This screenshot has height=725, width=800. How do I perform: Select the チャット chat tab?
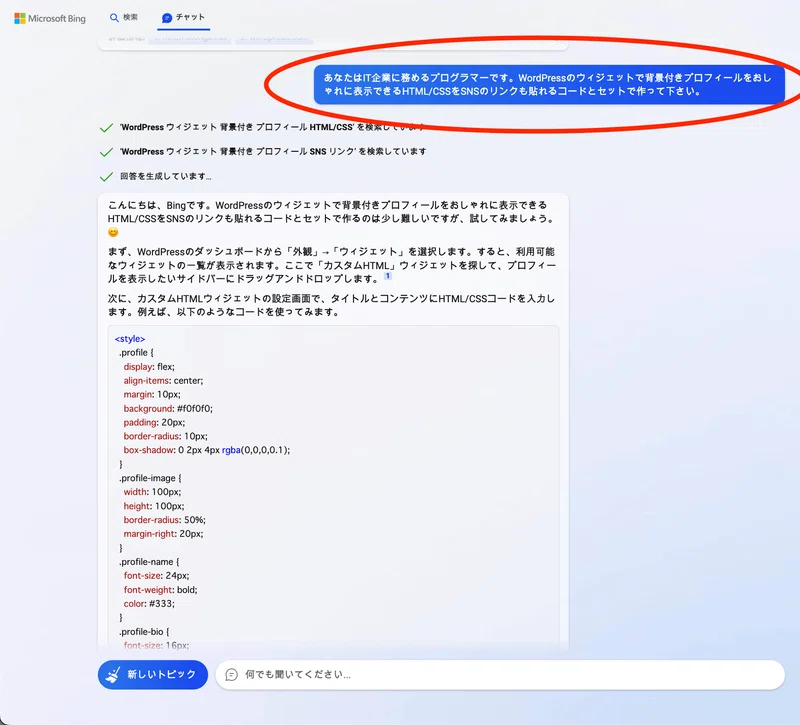click(x=183, y=17)
